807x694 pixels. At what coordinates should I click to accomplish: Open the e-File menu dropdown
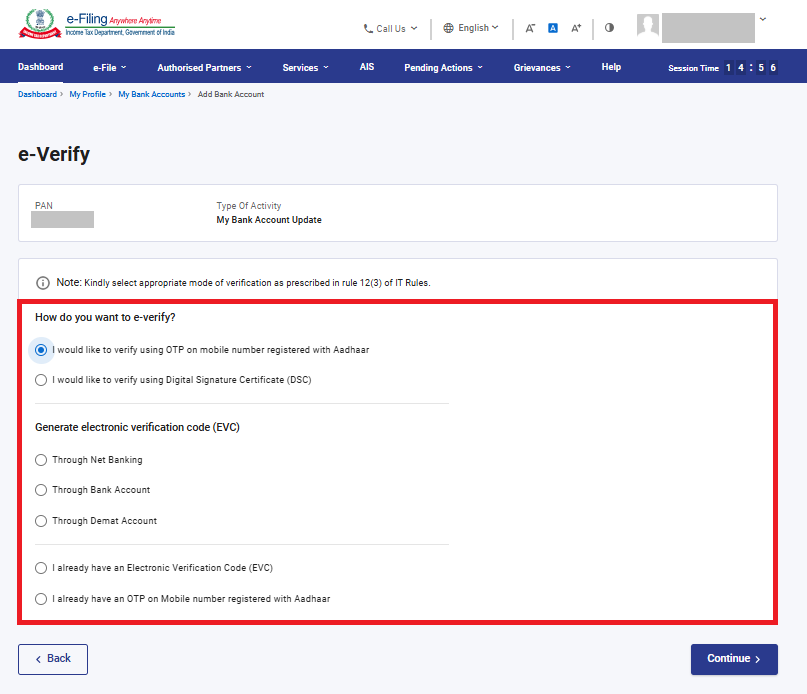point(109,68)
